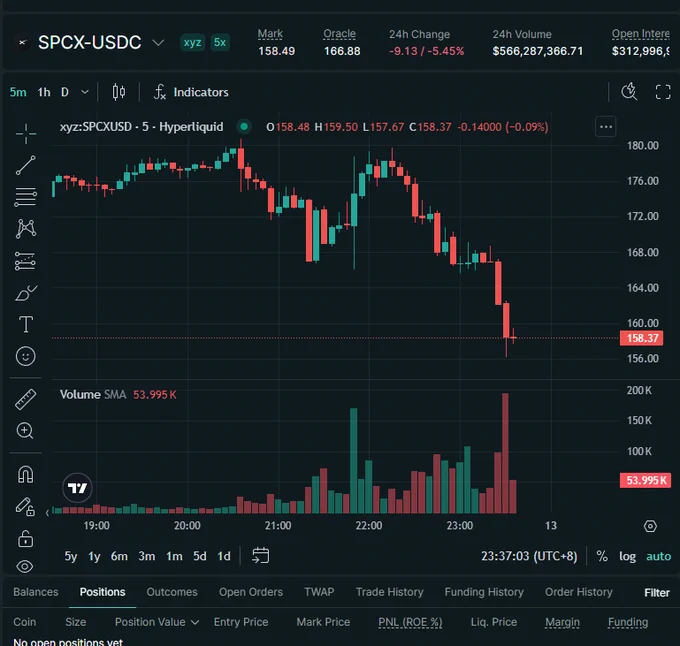The image size is (680, 646).
Task: Click the 53.995K volume axis label
Action: pos(645,480)
